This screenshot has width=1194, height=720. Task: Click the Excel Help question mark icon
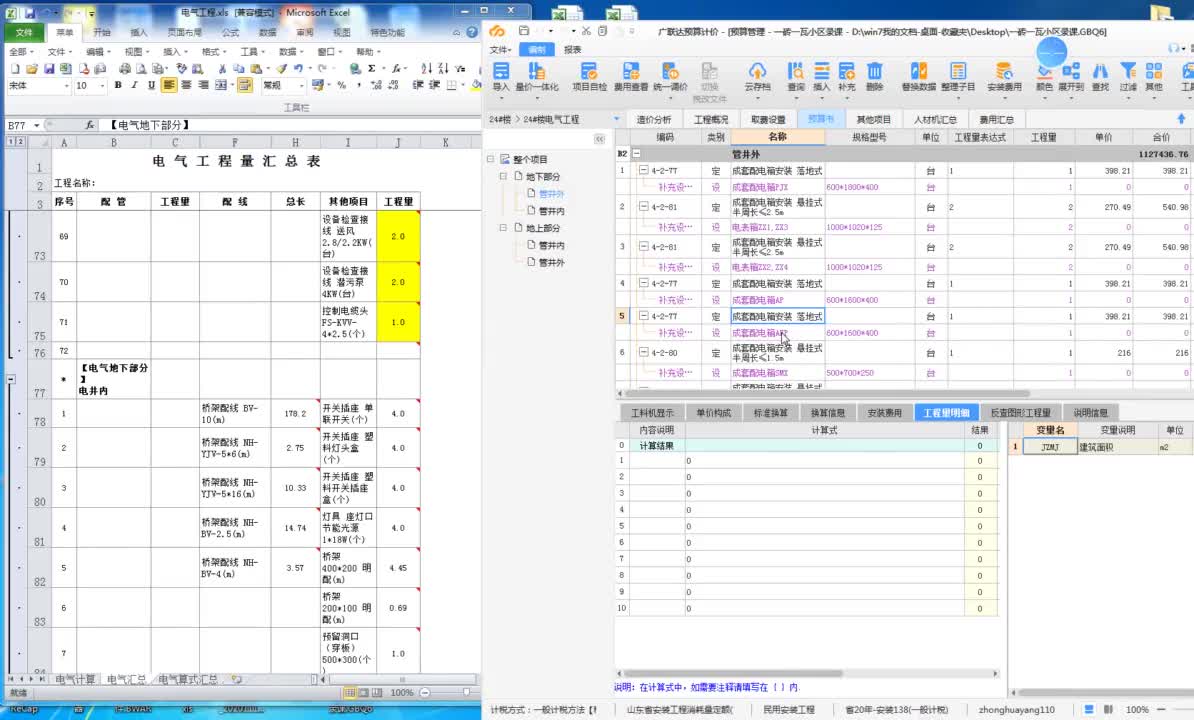tap(472, 32)
